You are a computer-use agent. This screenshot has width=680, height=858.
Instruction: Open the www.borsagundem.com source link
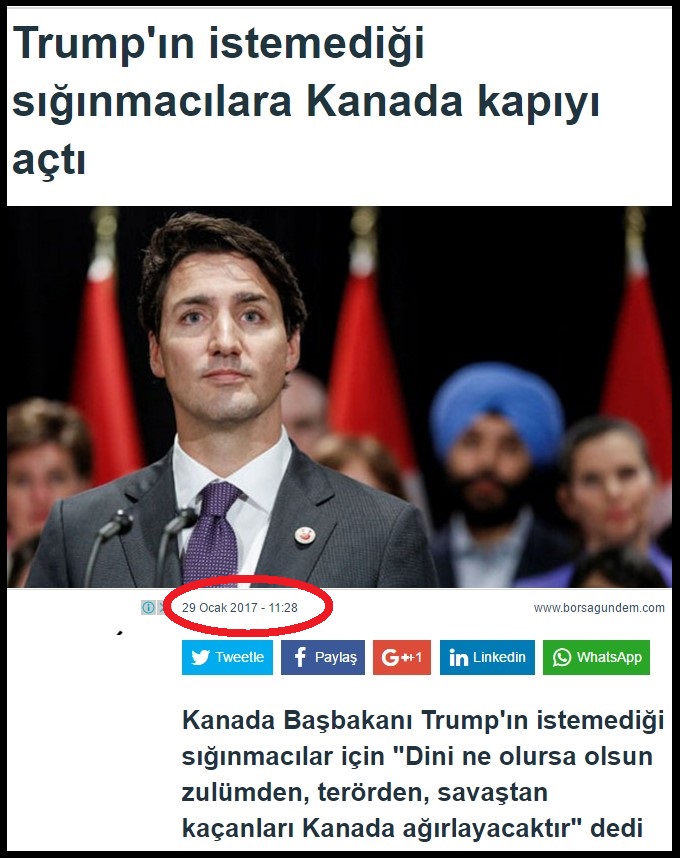(x=599, y=607)
